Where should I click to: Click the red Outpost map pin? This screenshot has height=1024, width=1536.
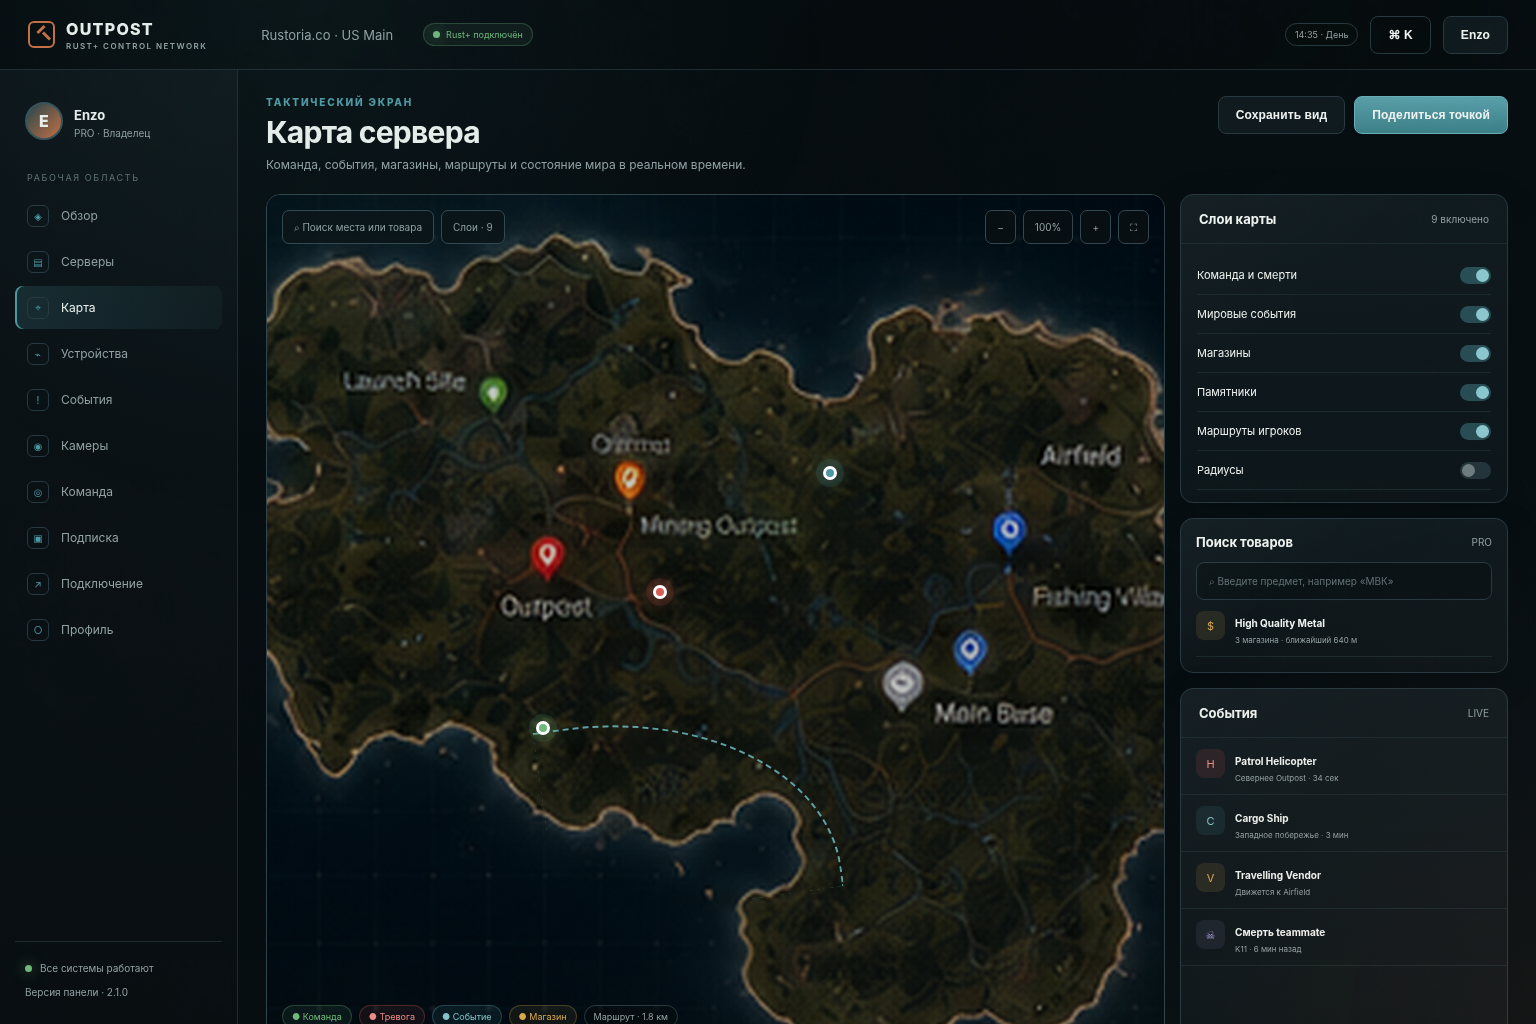click(x=547, y=557)
